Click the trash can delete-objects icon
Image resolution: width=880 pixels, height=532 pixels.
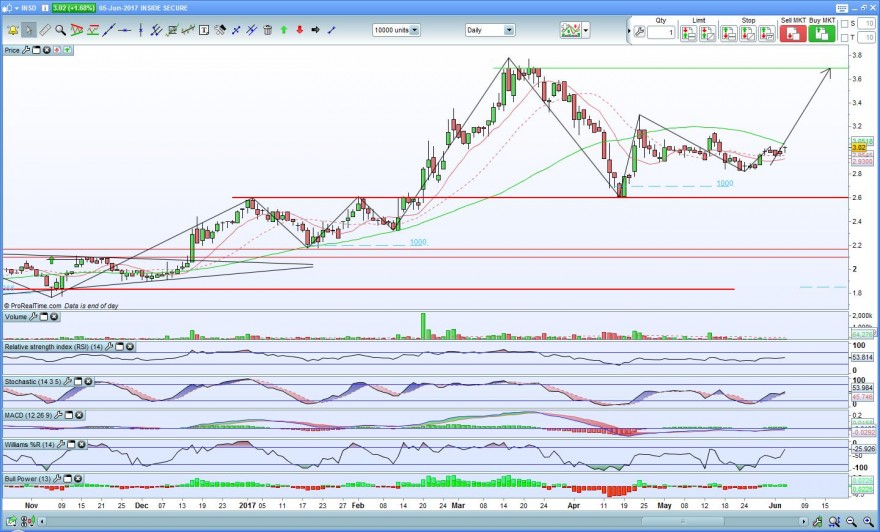(x=268, y=30)
